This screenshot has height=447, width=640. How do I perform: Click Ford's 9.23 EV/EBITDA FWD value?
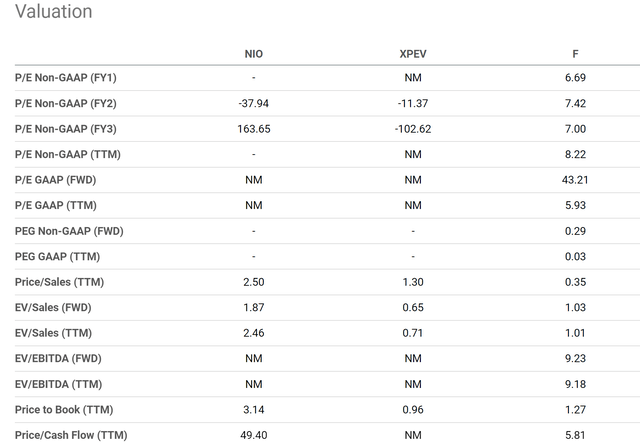tap(575, 358)
